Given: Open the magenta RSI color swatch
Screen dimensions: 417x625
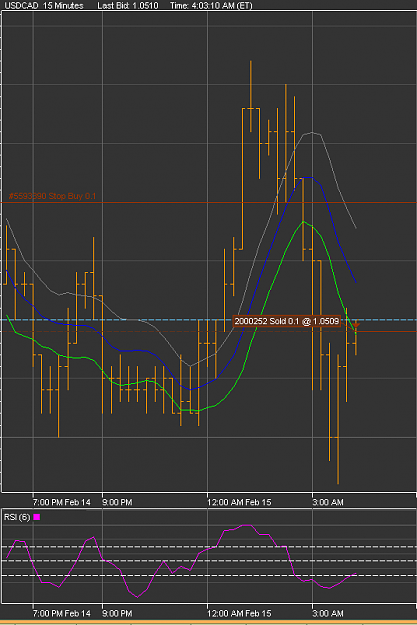Looking at the screenshot, I should coord(37,517).
